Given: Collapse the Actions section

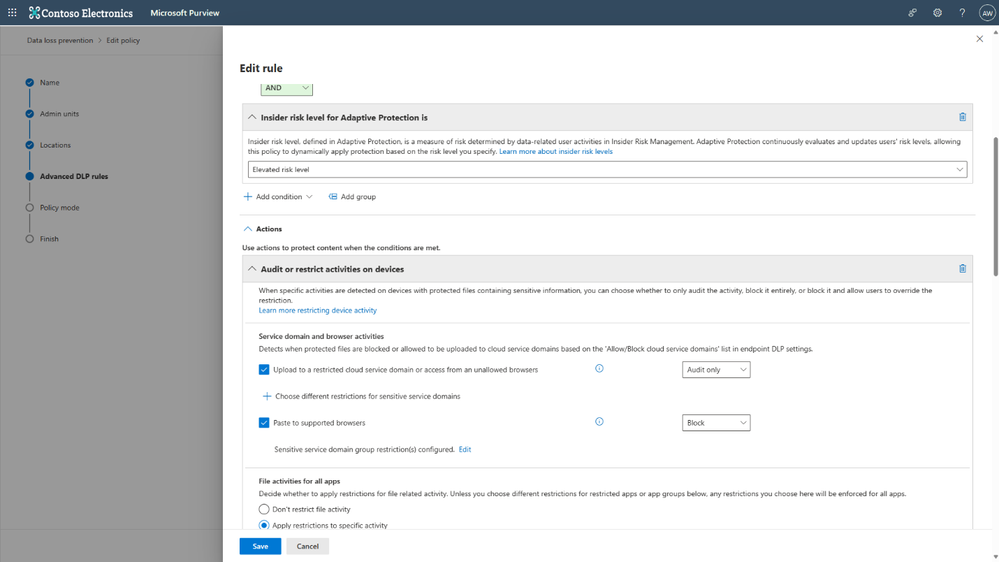Looking at the screenshot, I should (x=248, y=229).
